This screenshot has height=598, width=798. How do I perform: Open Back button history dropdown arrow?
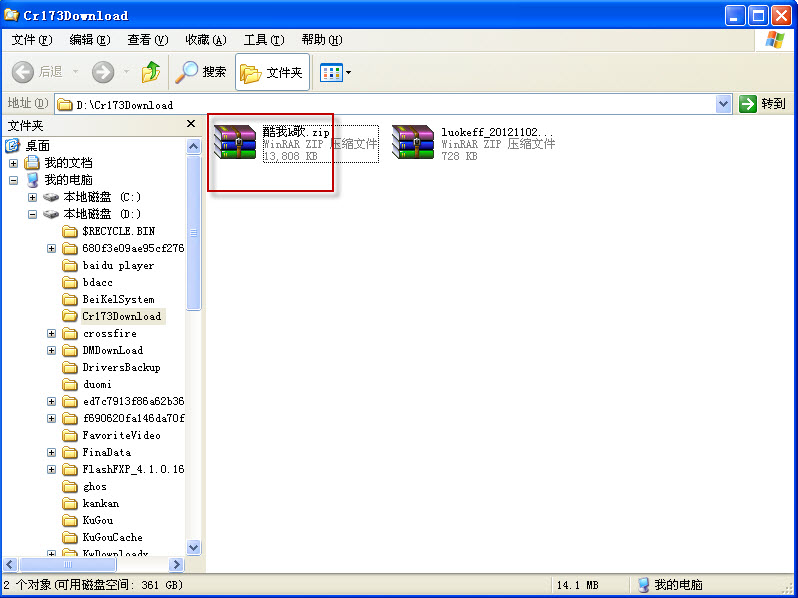pyautogui.click(x=75, y=72)
